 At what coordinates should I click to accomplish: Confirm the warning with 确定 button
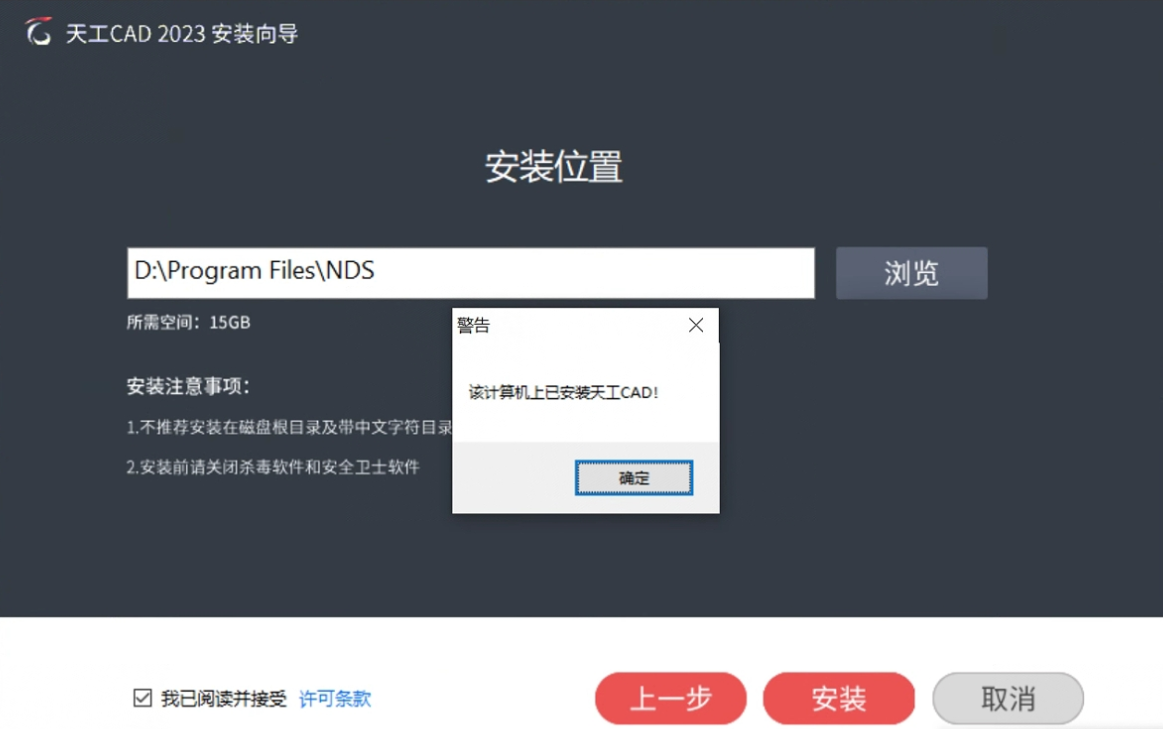coord(634,478)
